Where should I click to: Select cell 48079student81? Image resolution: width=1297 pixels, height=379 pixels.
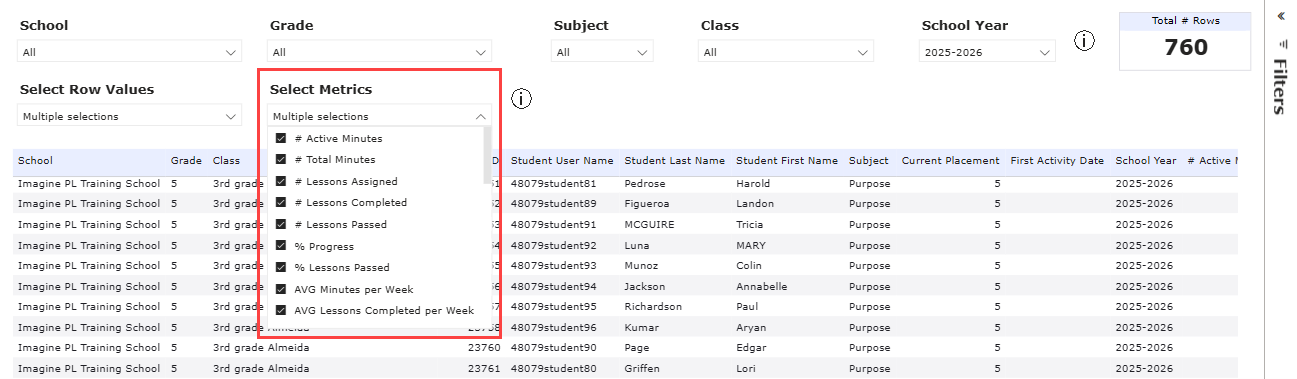pyautogui.click(x=553, y=183)
